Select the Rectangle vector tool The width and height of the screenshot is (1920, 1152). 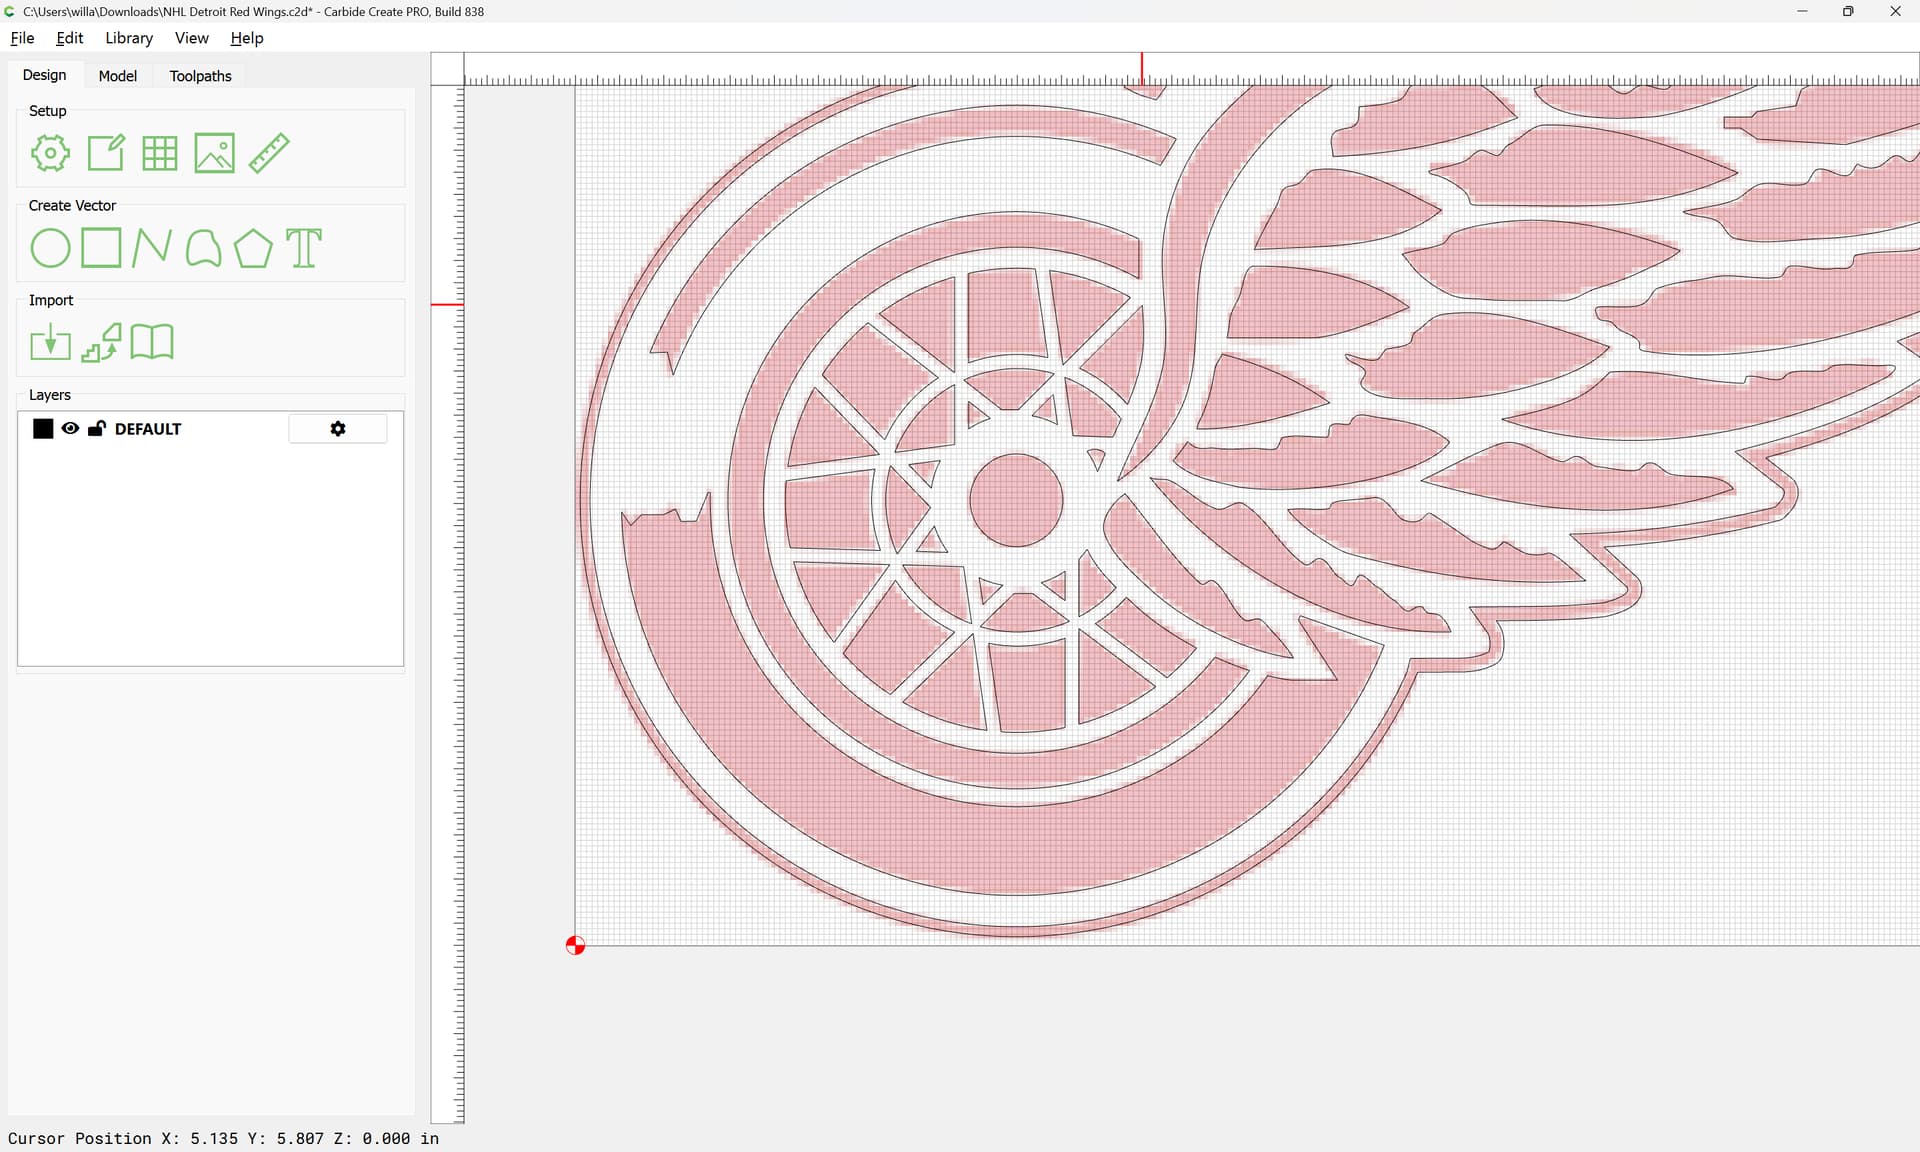(x=101, y=248)
